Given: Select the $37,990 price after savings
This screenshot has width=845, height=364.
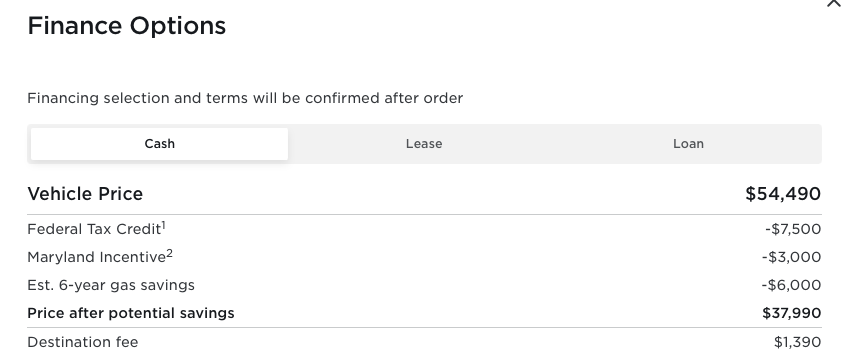Looking at the screenshot, I should [x=792, y=313].
